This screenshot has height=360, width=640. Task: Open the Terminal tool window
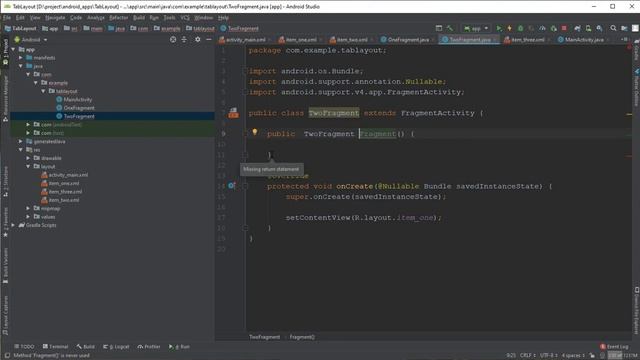[x=56, y=347]
